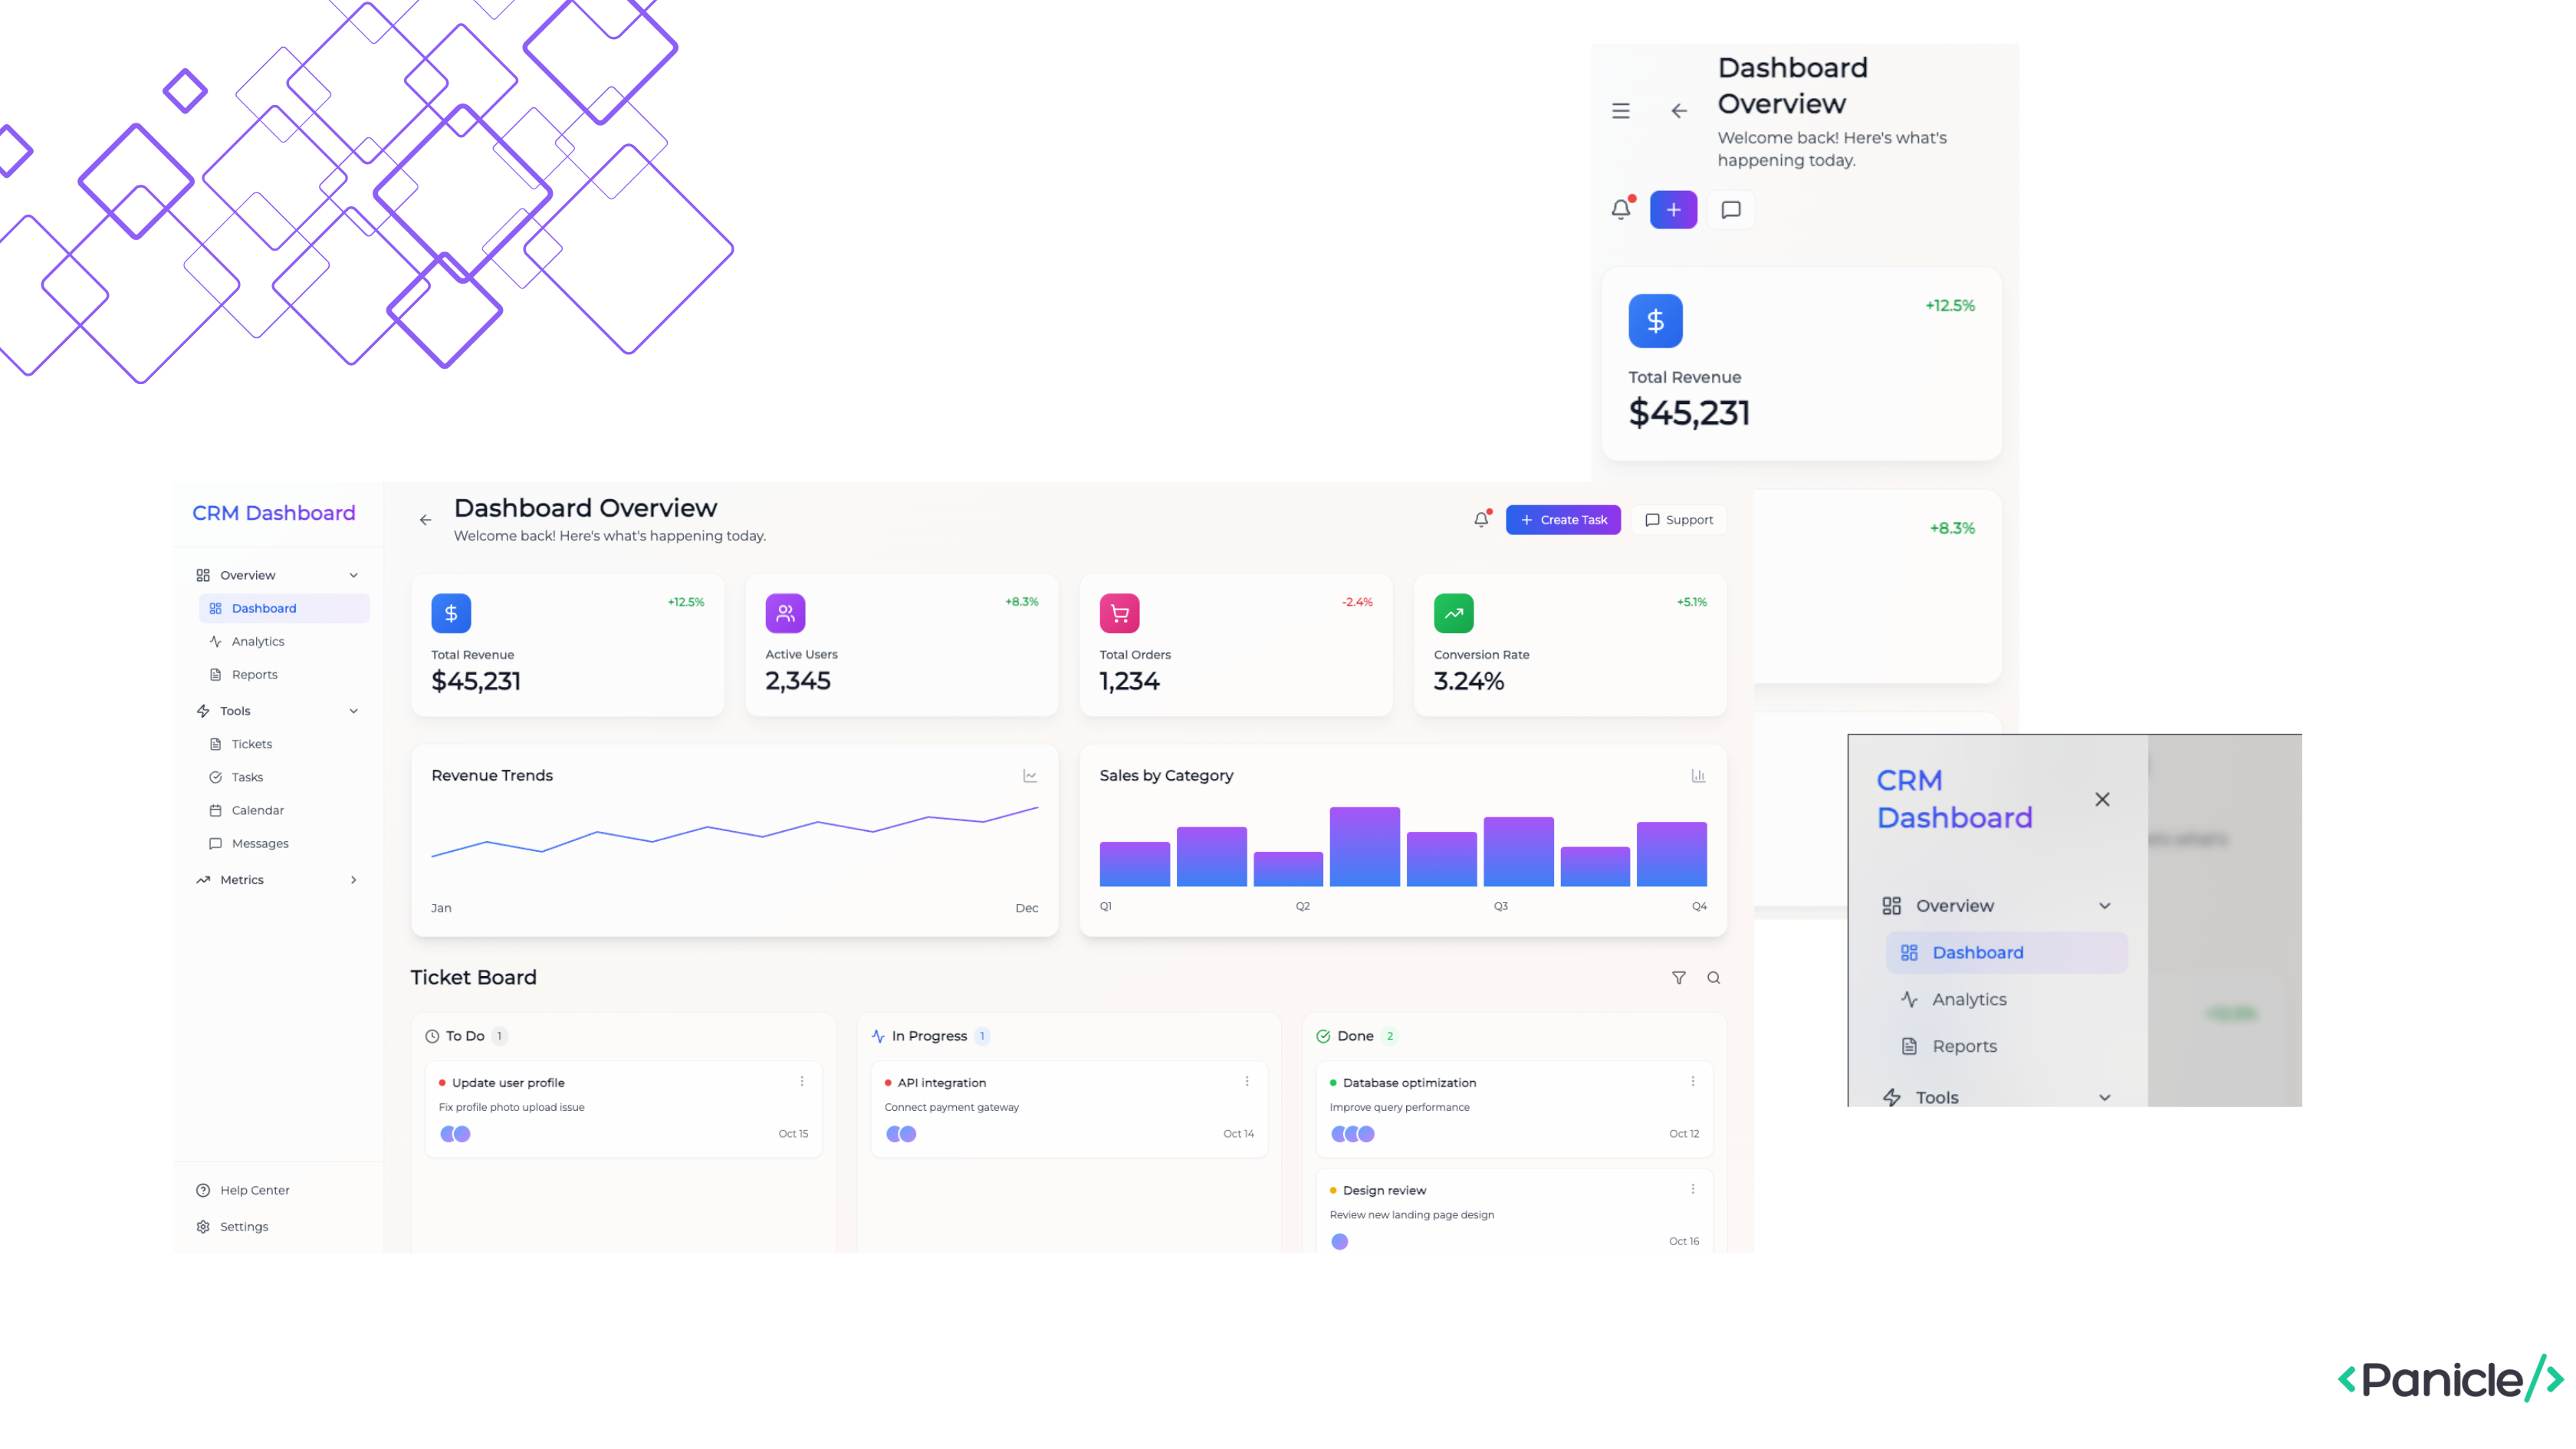
Task: Open the chat bubble icon in mobile header
Action: point(1731,209)
